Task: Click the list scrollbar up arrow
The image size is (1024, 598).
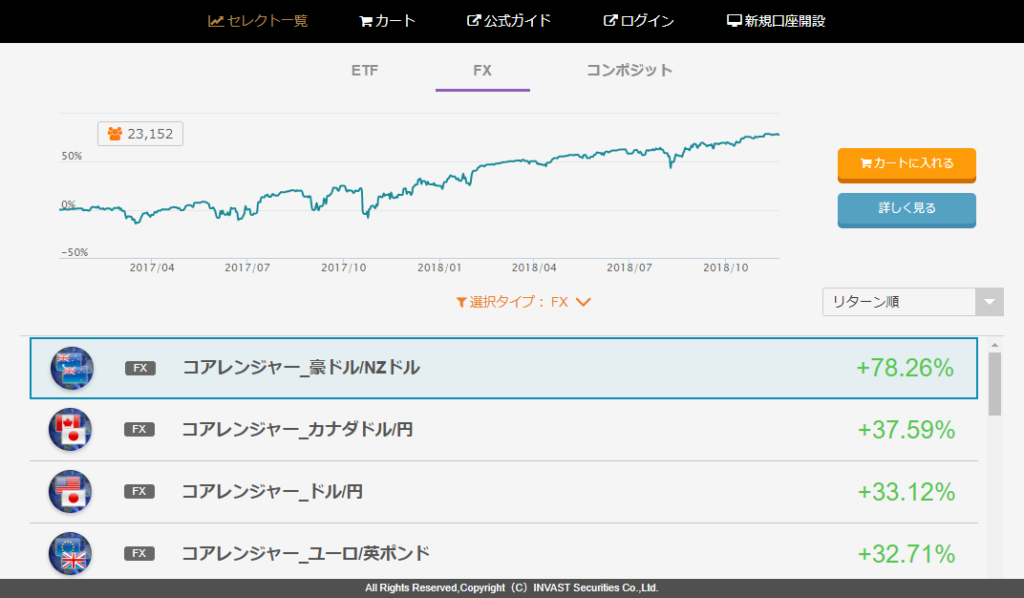Action: [995, 345]
